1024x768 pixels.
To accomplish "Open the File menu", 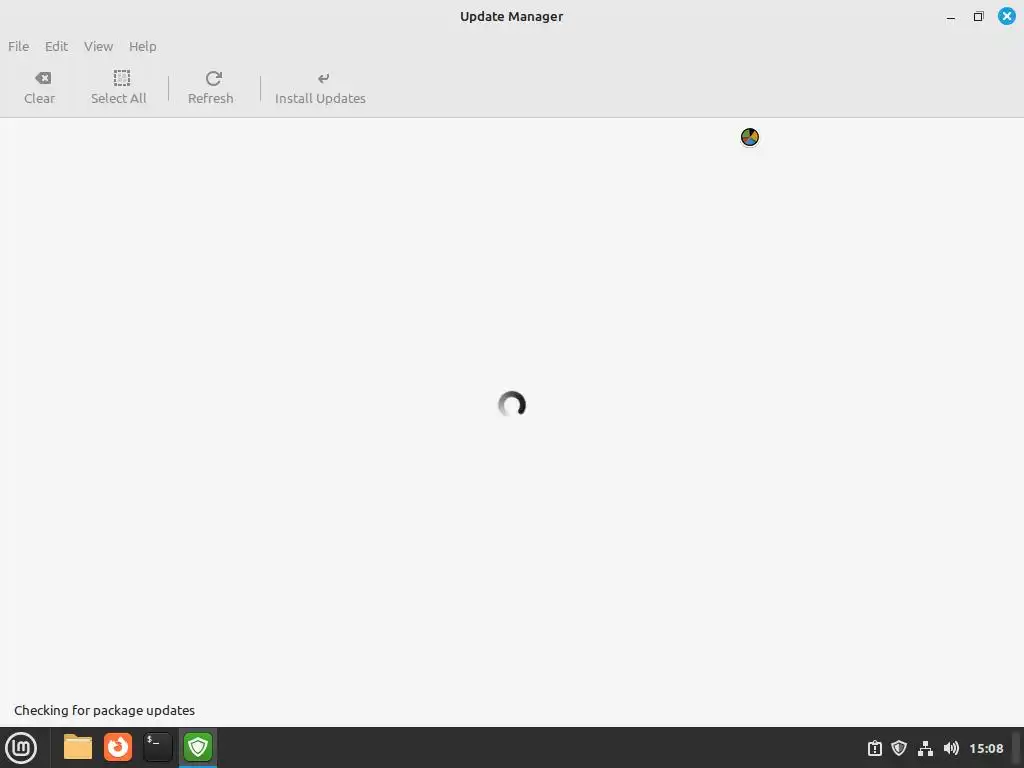I will click(18, 46).
